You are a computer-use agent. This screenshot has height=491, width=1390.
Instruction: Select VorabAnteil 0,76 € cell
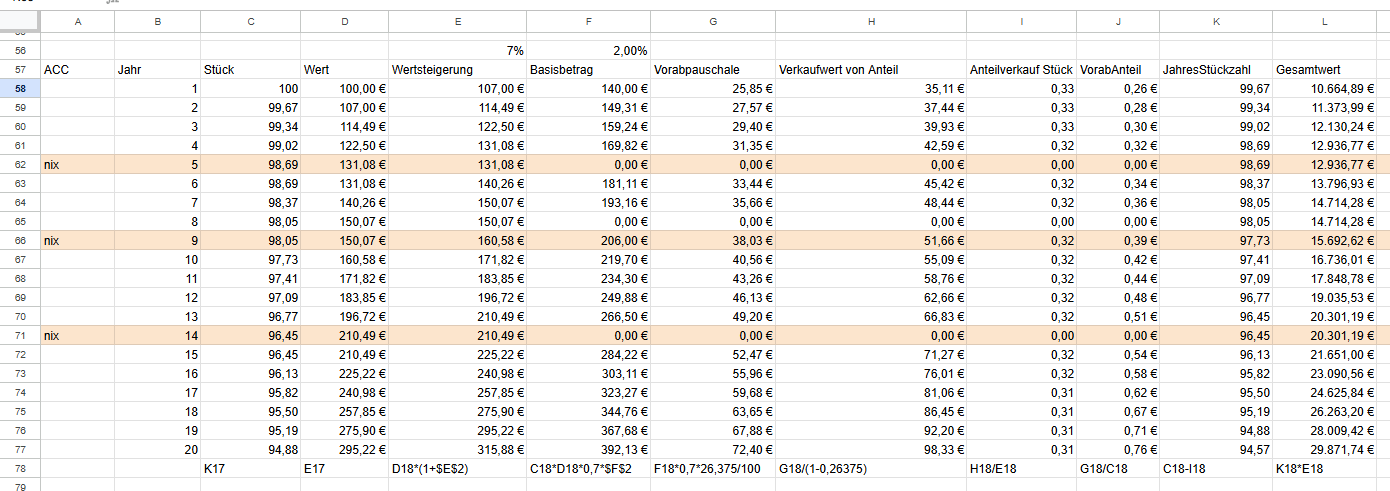coord(1117,450)
